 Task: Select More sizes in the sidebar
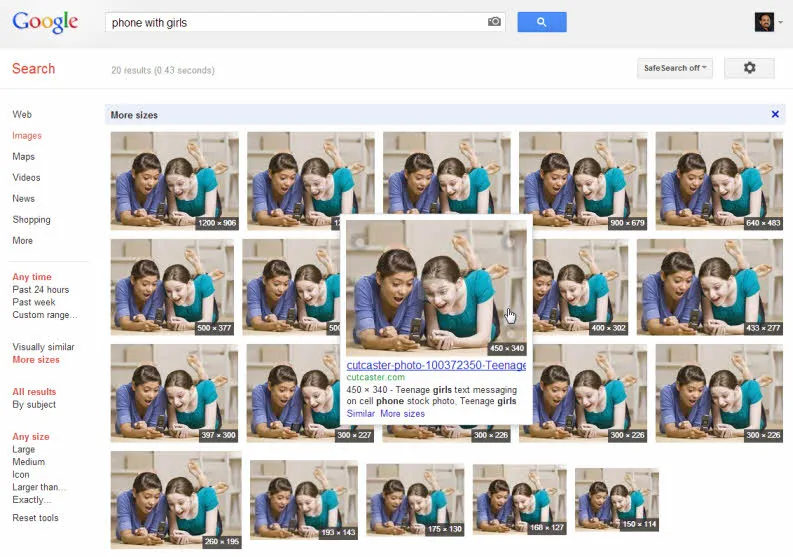tap(36, 360)
